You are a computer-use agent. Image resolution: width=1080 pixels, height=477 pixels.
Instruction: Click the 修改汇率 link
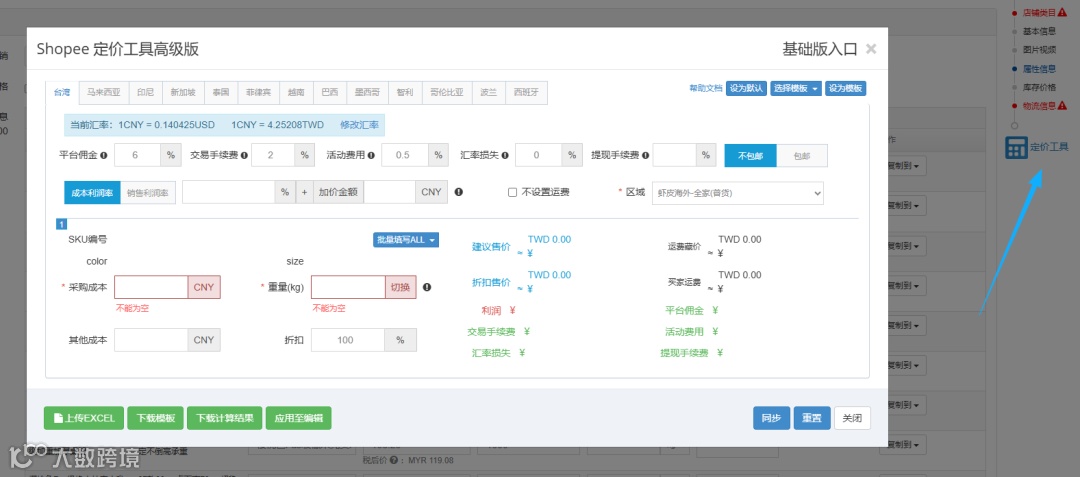point(360,125)
